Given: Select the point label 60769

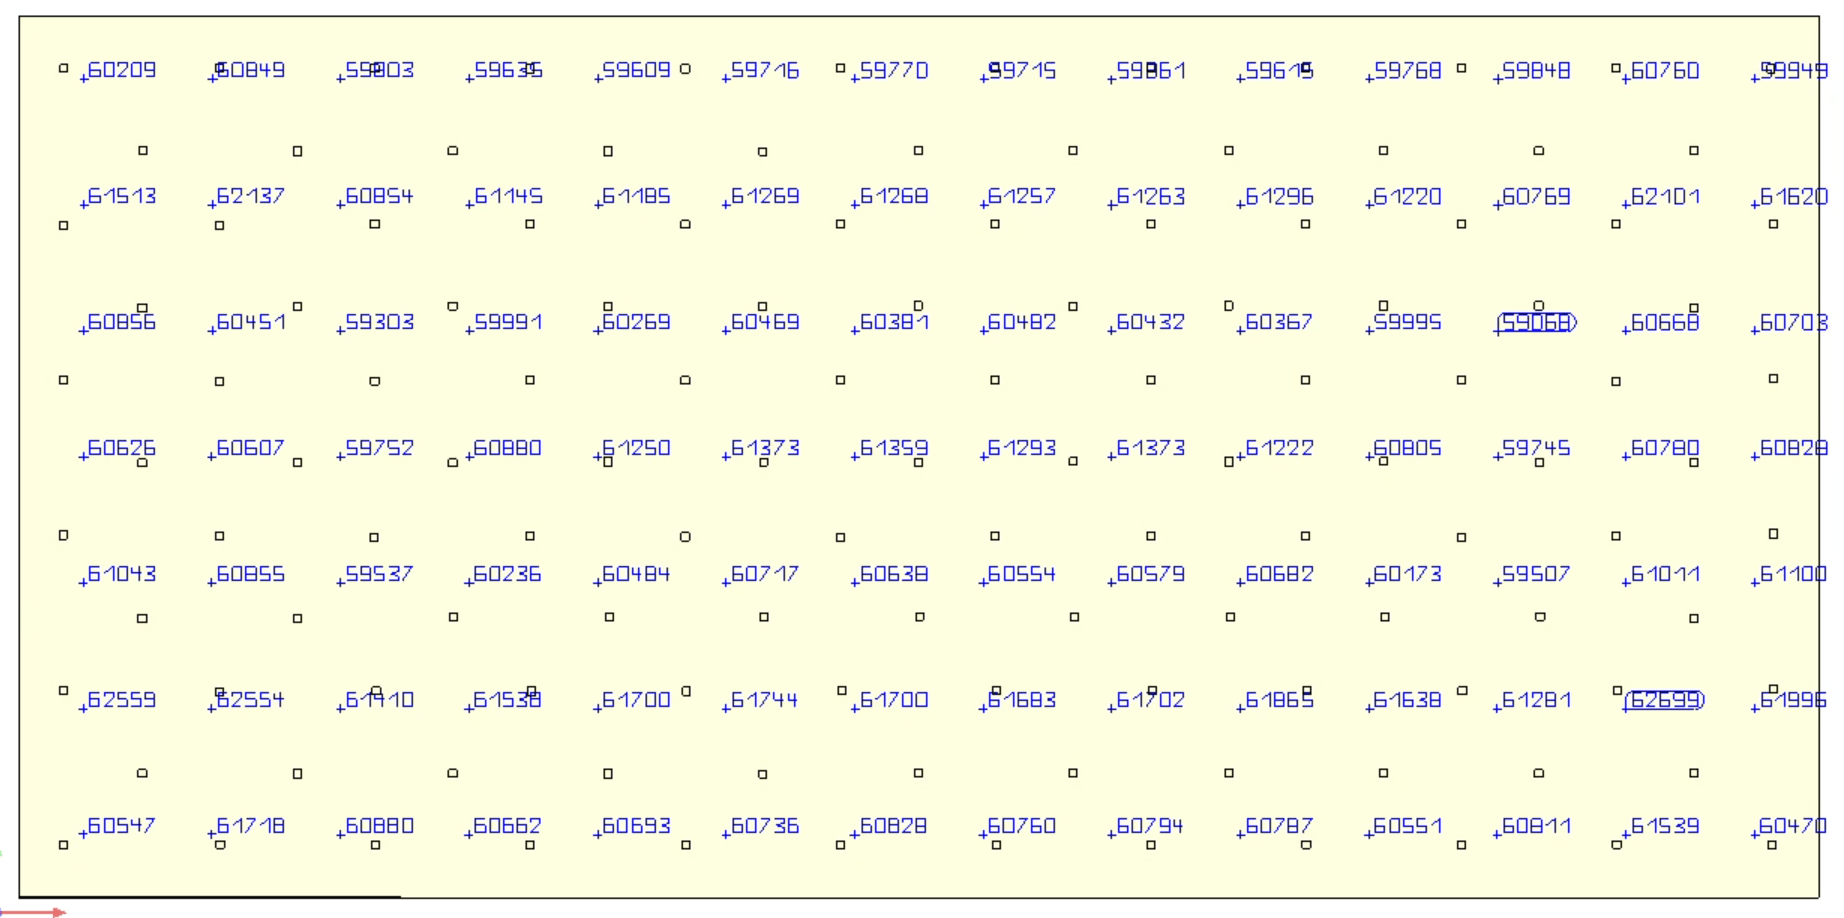Looking at the screenshot, I should click(1537, 196).
